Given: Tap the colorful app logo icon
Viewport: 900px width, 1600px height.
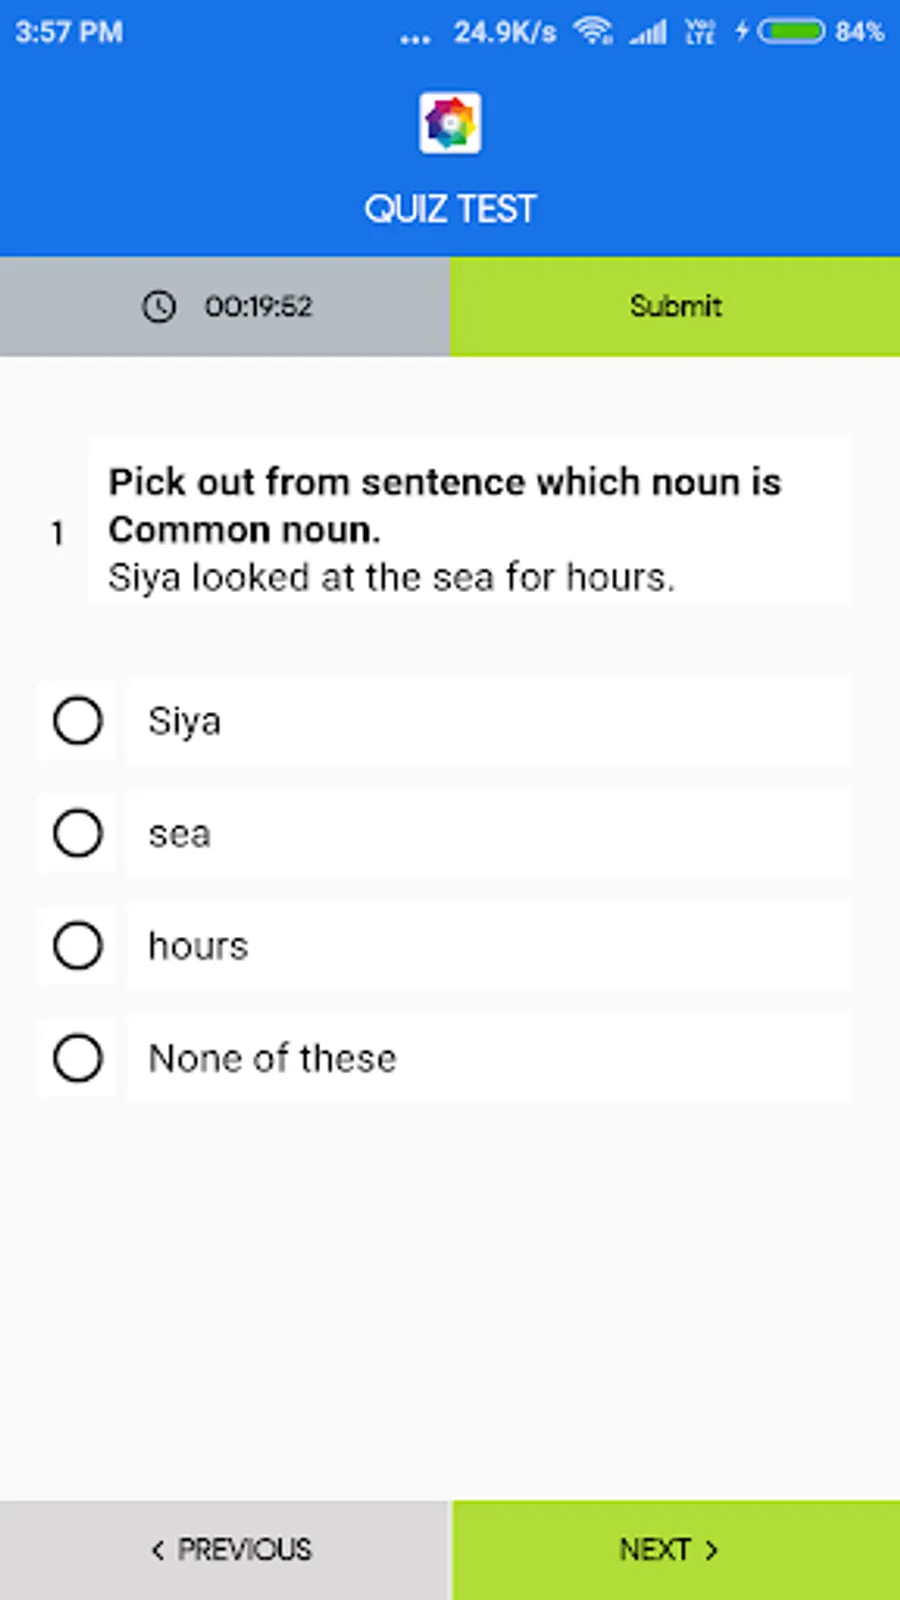Looking at the screenshot, I should point(450,123).
